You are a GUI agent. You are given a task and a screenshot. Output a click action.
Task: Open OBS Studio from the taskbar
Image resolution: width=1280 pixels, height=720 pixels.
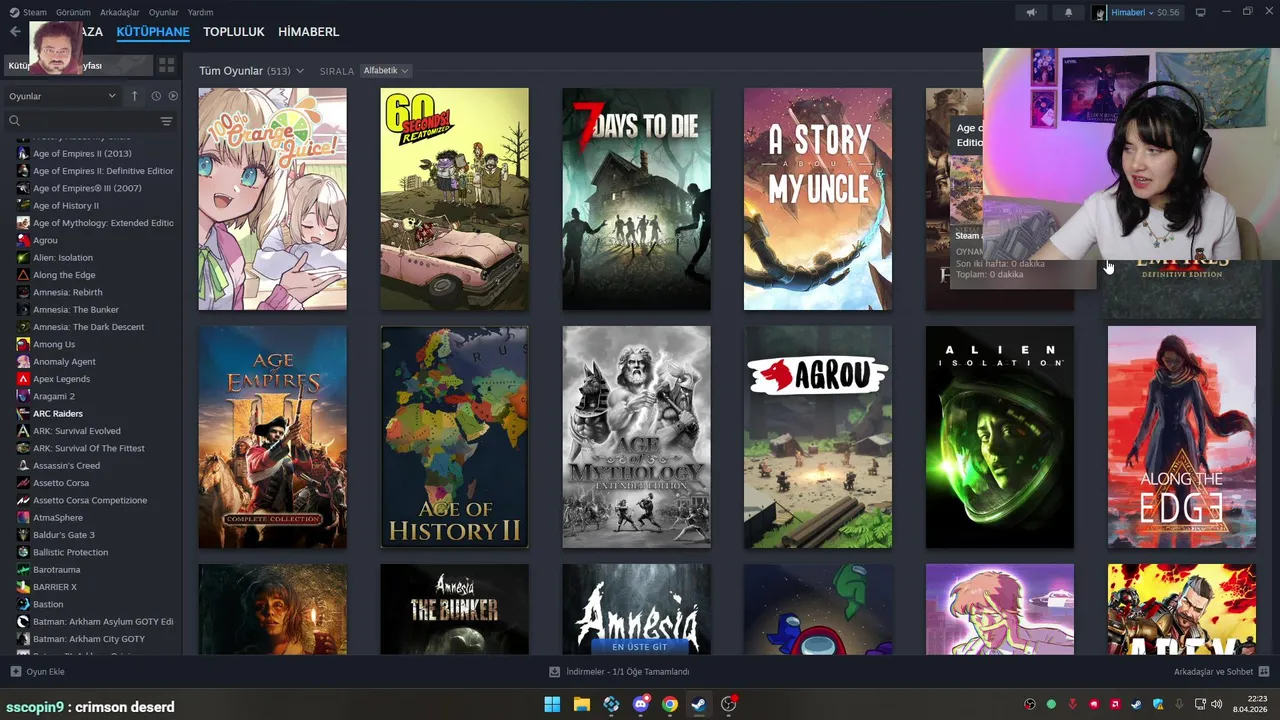click(x=729, y=704)
